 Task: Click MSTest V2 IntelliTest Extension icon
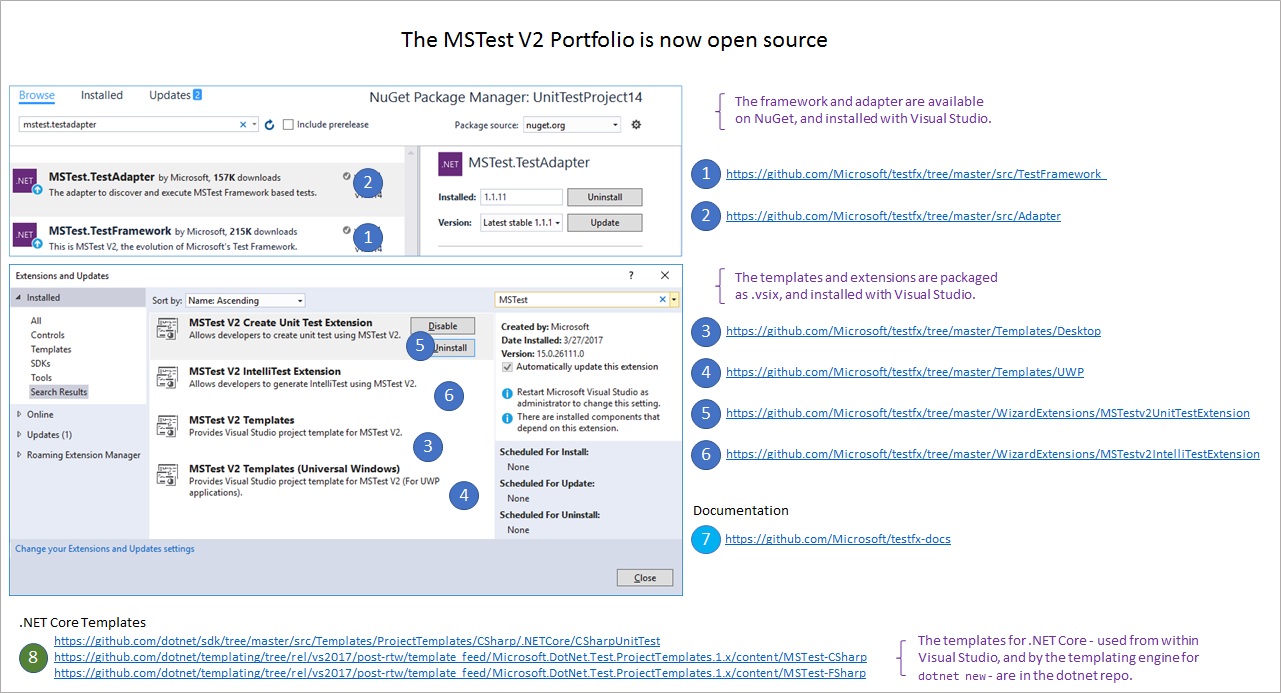168,377
